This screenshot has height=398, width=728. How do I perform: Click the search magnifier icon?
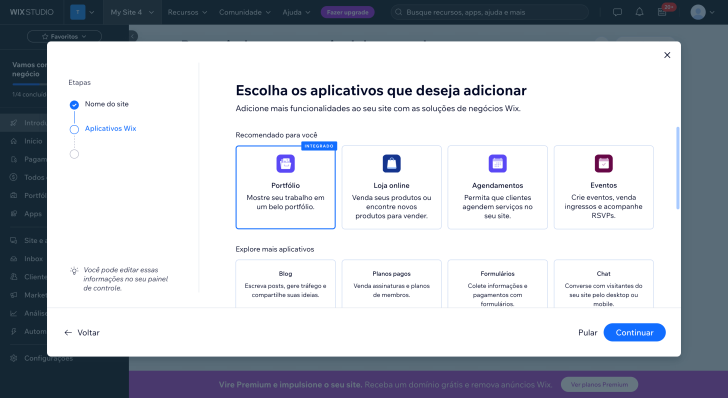click(398, 12)
